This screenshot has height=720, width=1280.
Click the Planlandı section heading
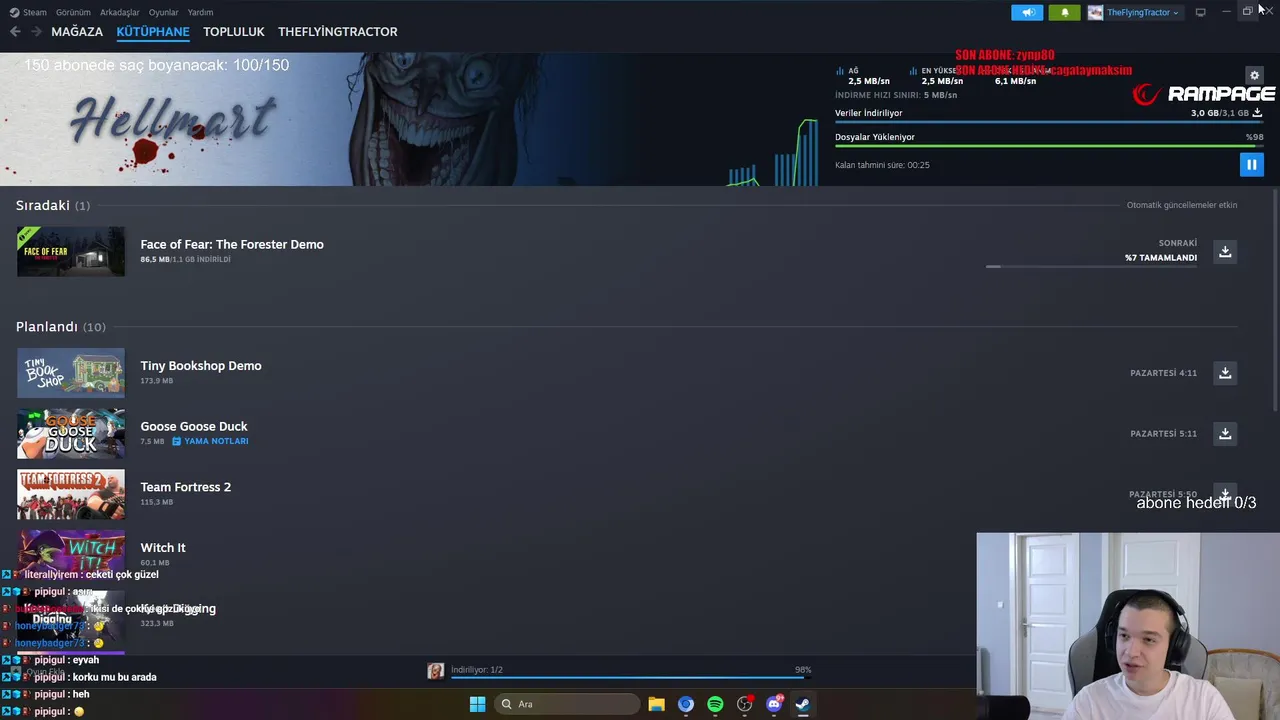click(x=61, y=327)
